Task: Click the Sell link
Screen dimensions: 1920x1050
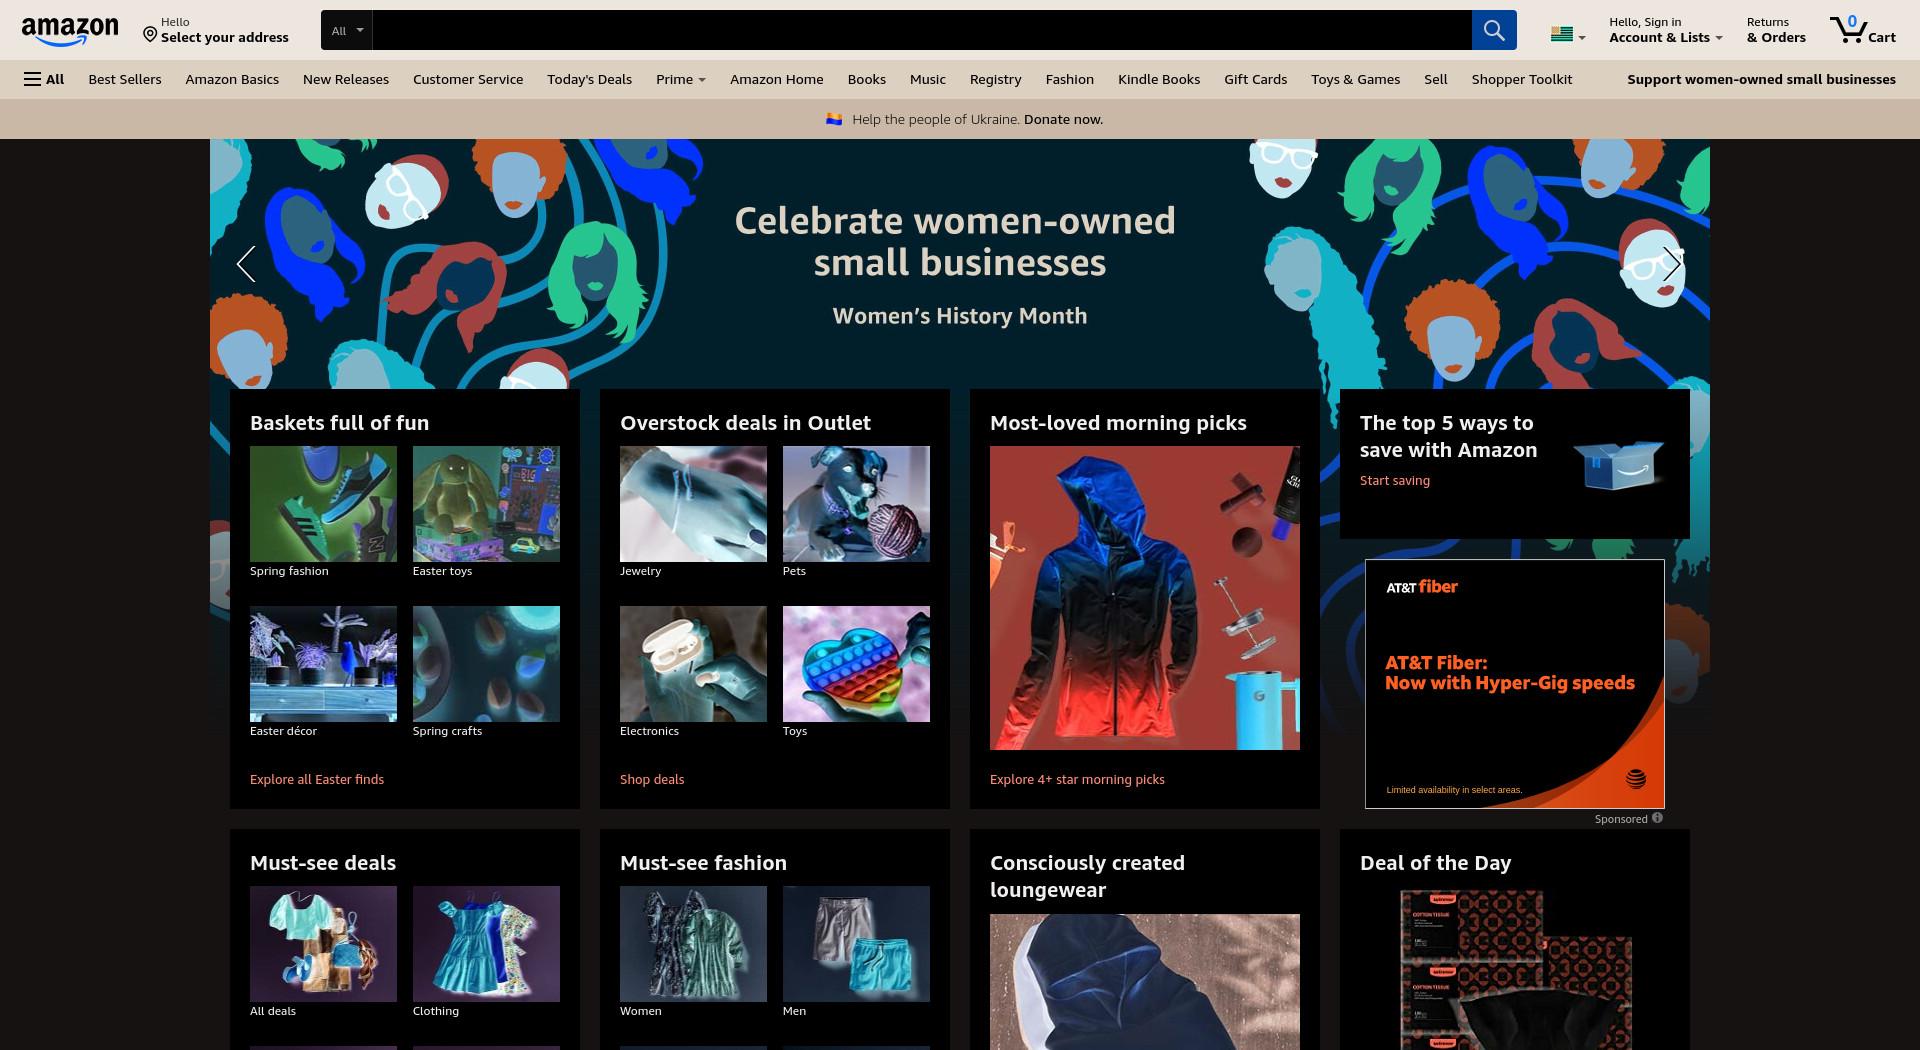Action: (x=1436, y=79)
